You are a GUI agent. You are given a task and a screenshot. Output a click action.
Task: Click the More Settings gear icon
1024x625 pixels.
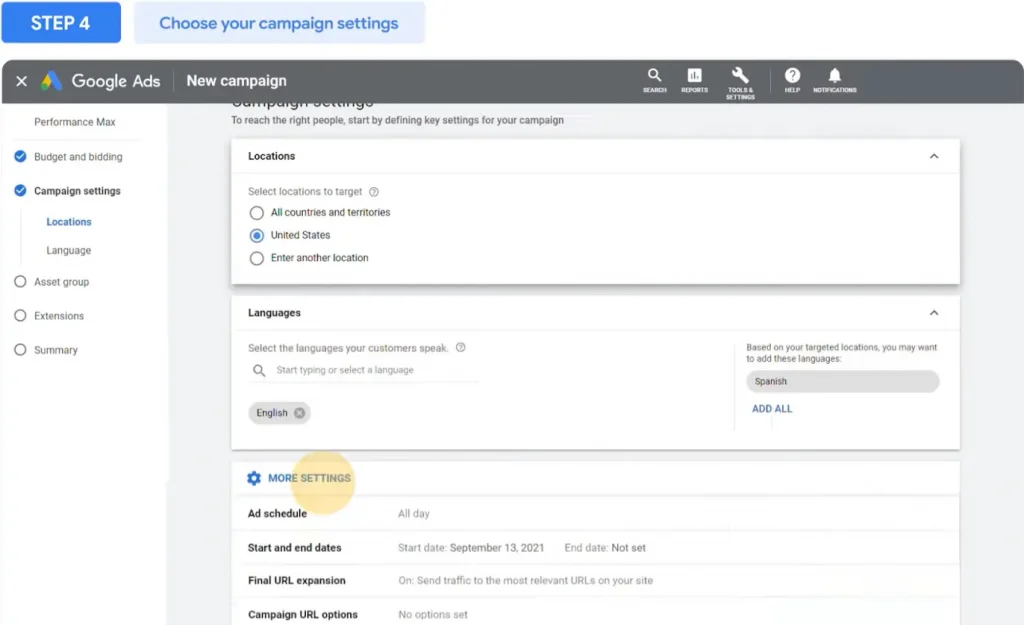pos(254,478)
